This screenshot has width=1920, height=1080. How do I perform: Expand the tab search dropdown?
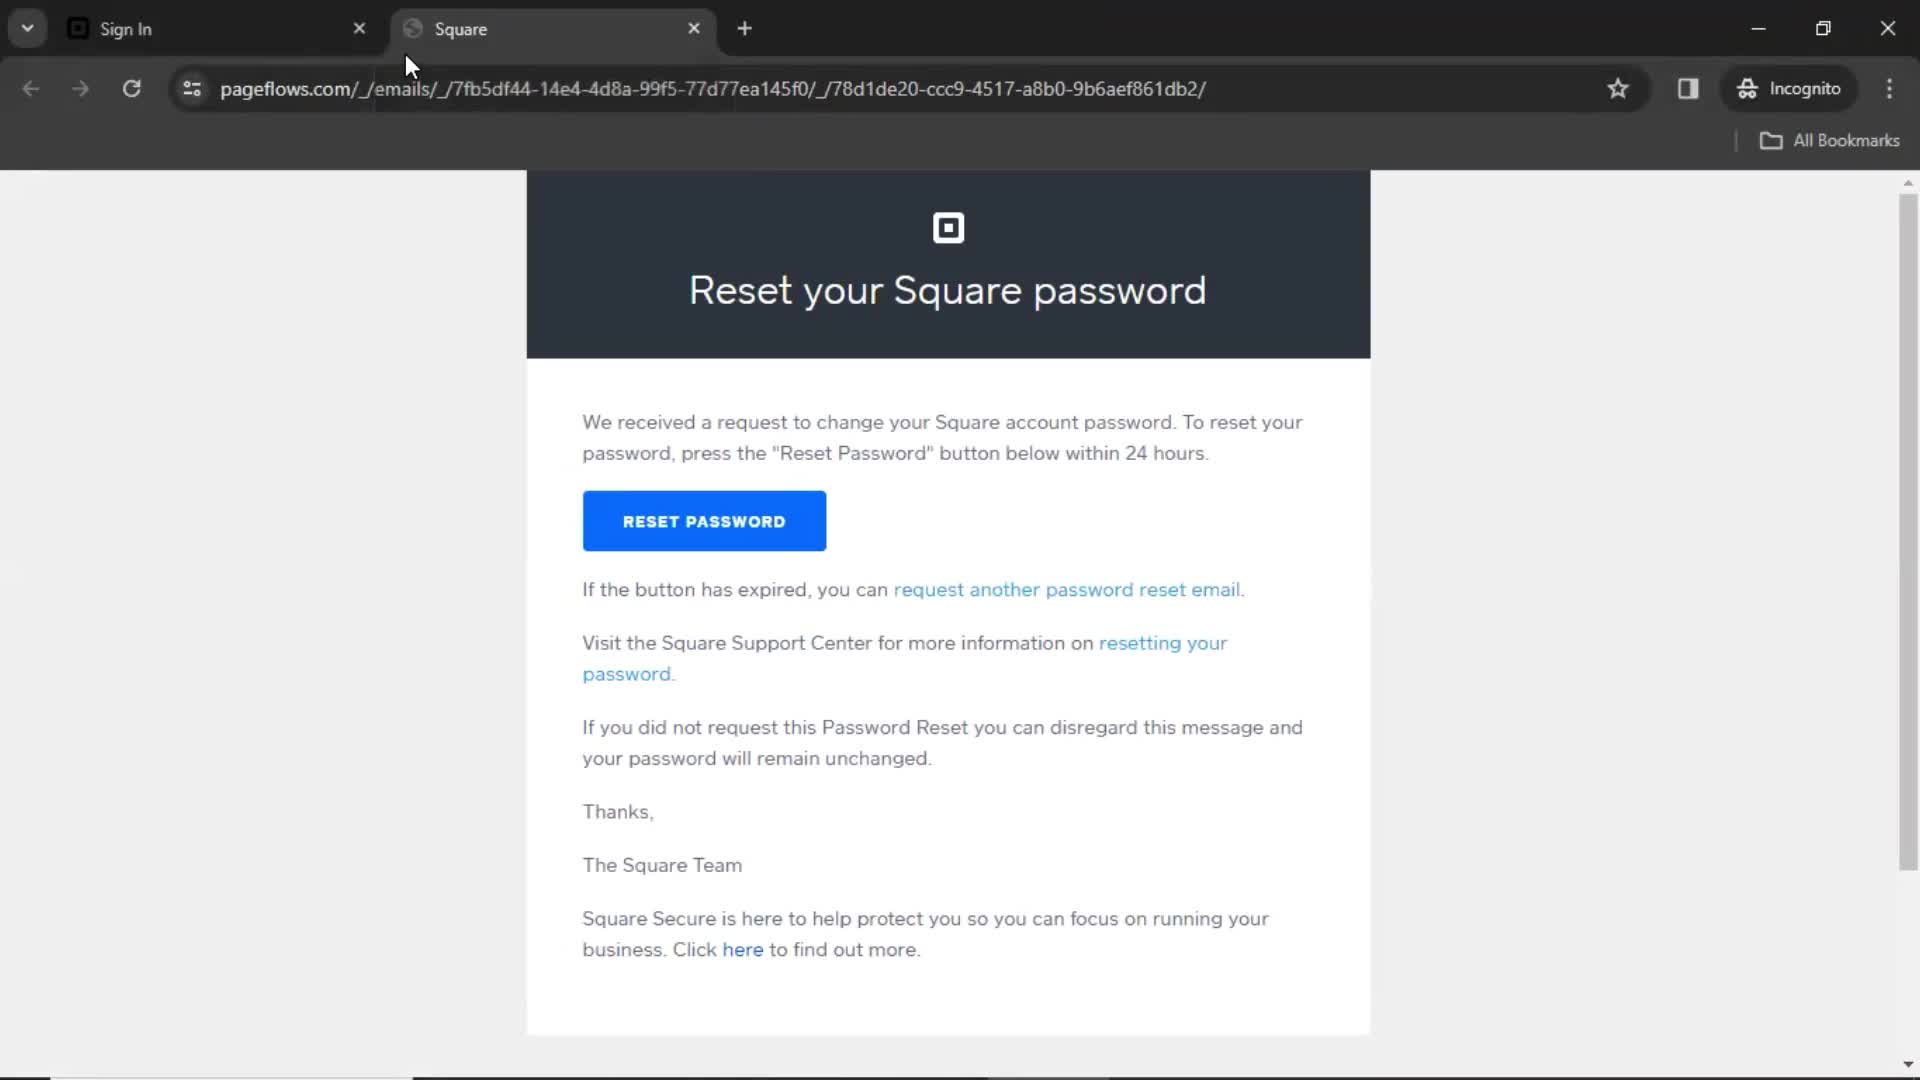(27, 29)
